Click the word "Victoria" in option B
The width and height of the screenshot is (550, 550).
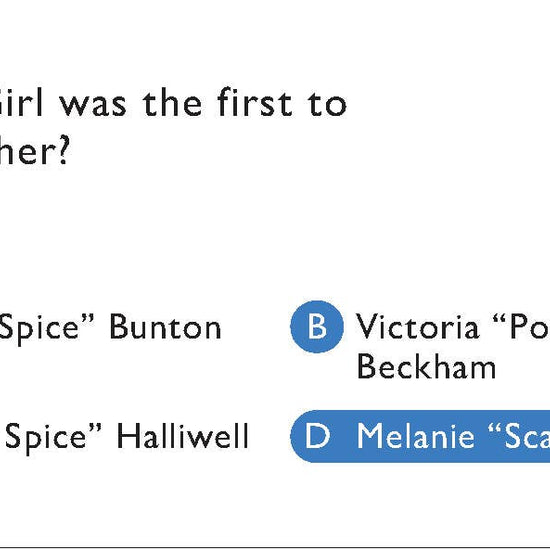(417, 327)
